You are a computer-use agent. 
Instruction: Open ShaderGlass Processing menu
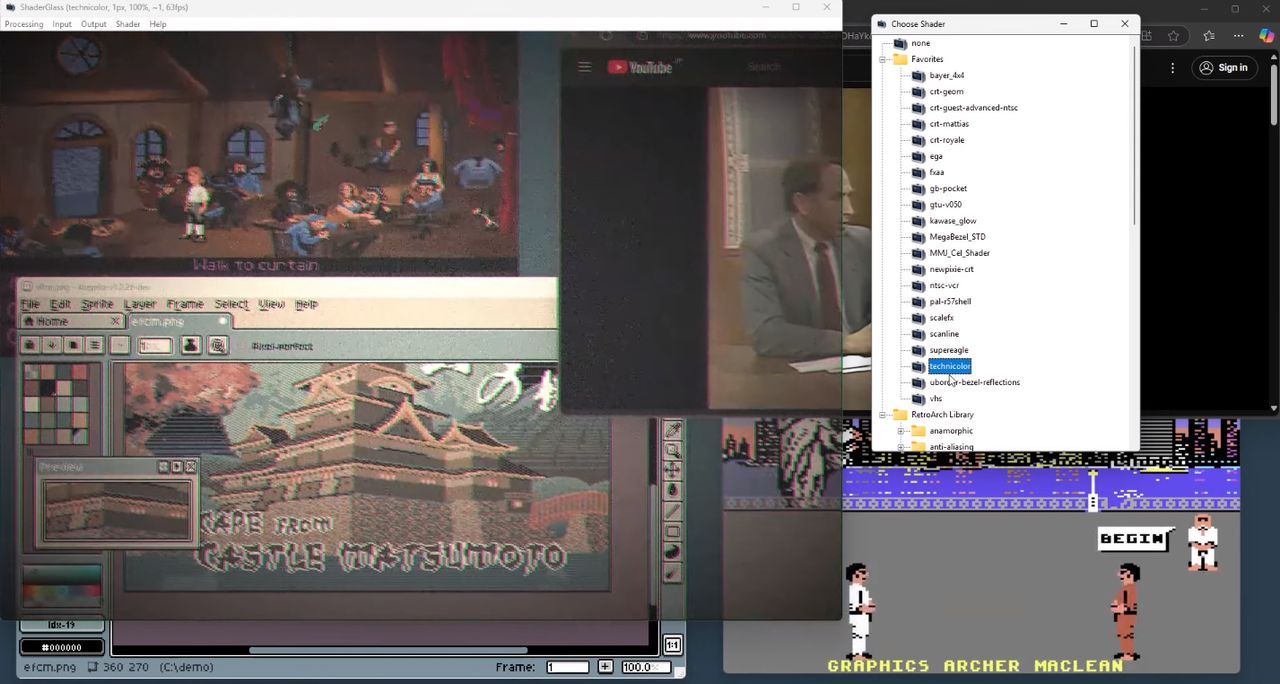[x=23, y=24]
